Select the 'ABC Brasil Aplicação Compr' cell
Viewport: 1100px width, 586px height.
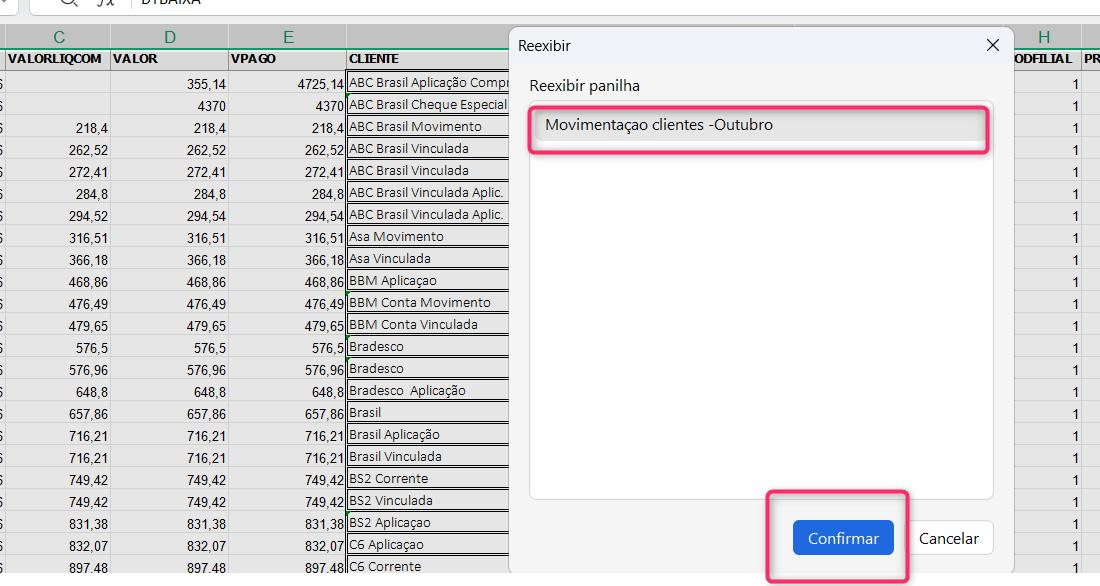(x=428, y=83)
